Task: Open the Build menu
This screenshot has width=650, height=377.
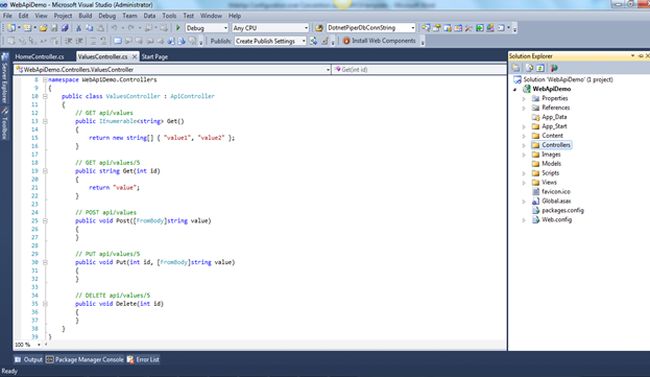Action: pyautogui.click(x=85, y=16)
